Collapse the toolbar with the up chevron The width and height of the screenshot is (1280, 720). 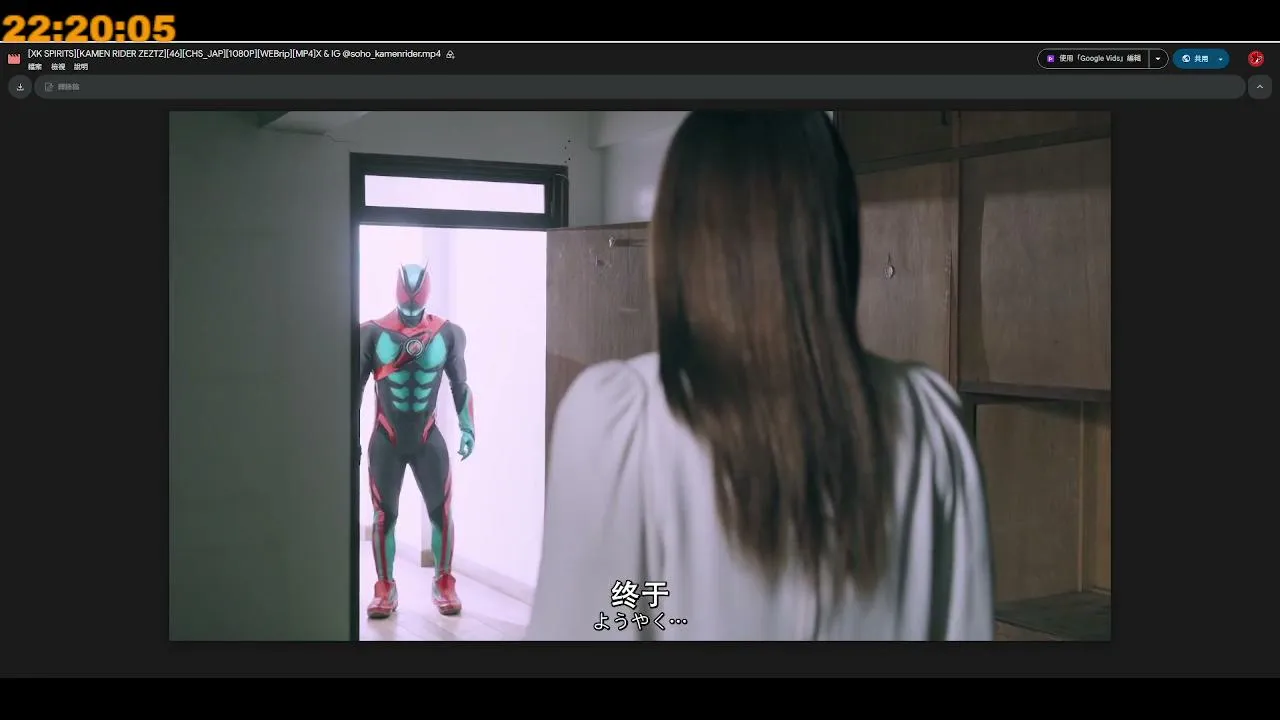click(x=1259, y=87)
